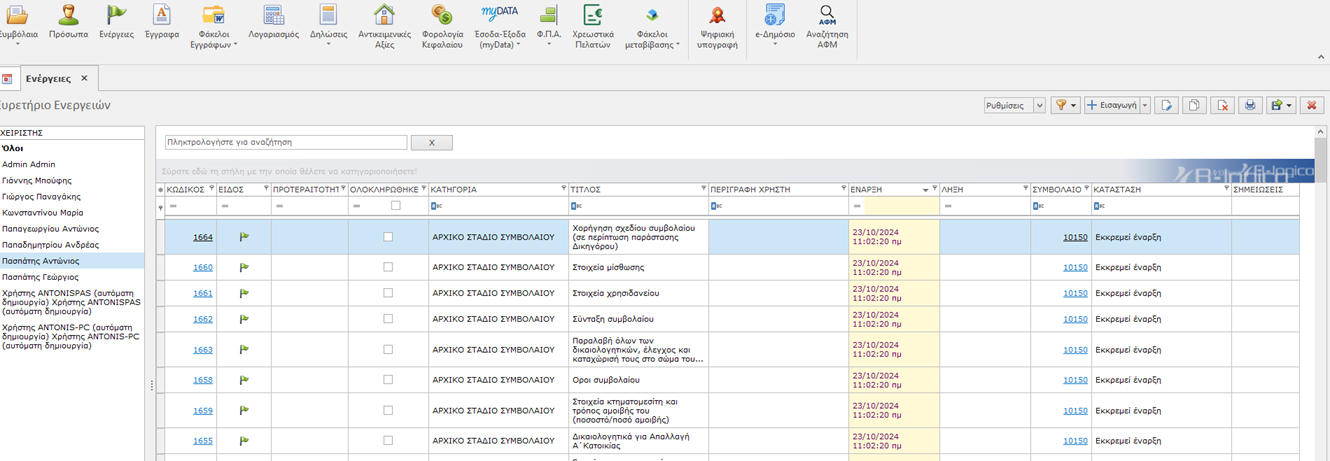Check ΟΛΟΚΛΗΡΩΘΗΚΕ for row 1663
The width and height of the screenshot is (1330, 461).
[x=388, y=350]
